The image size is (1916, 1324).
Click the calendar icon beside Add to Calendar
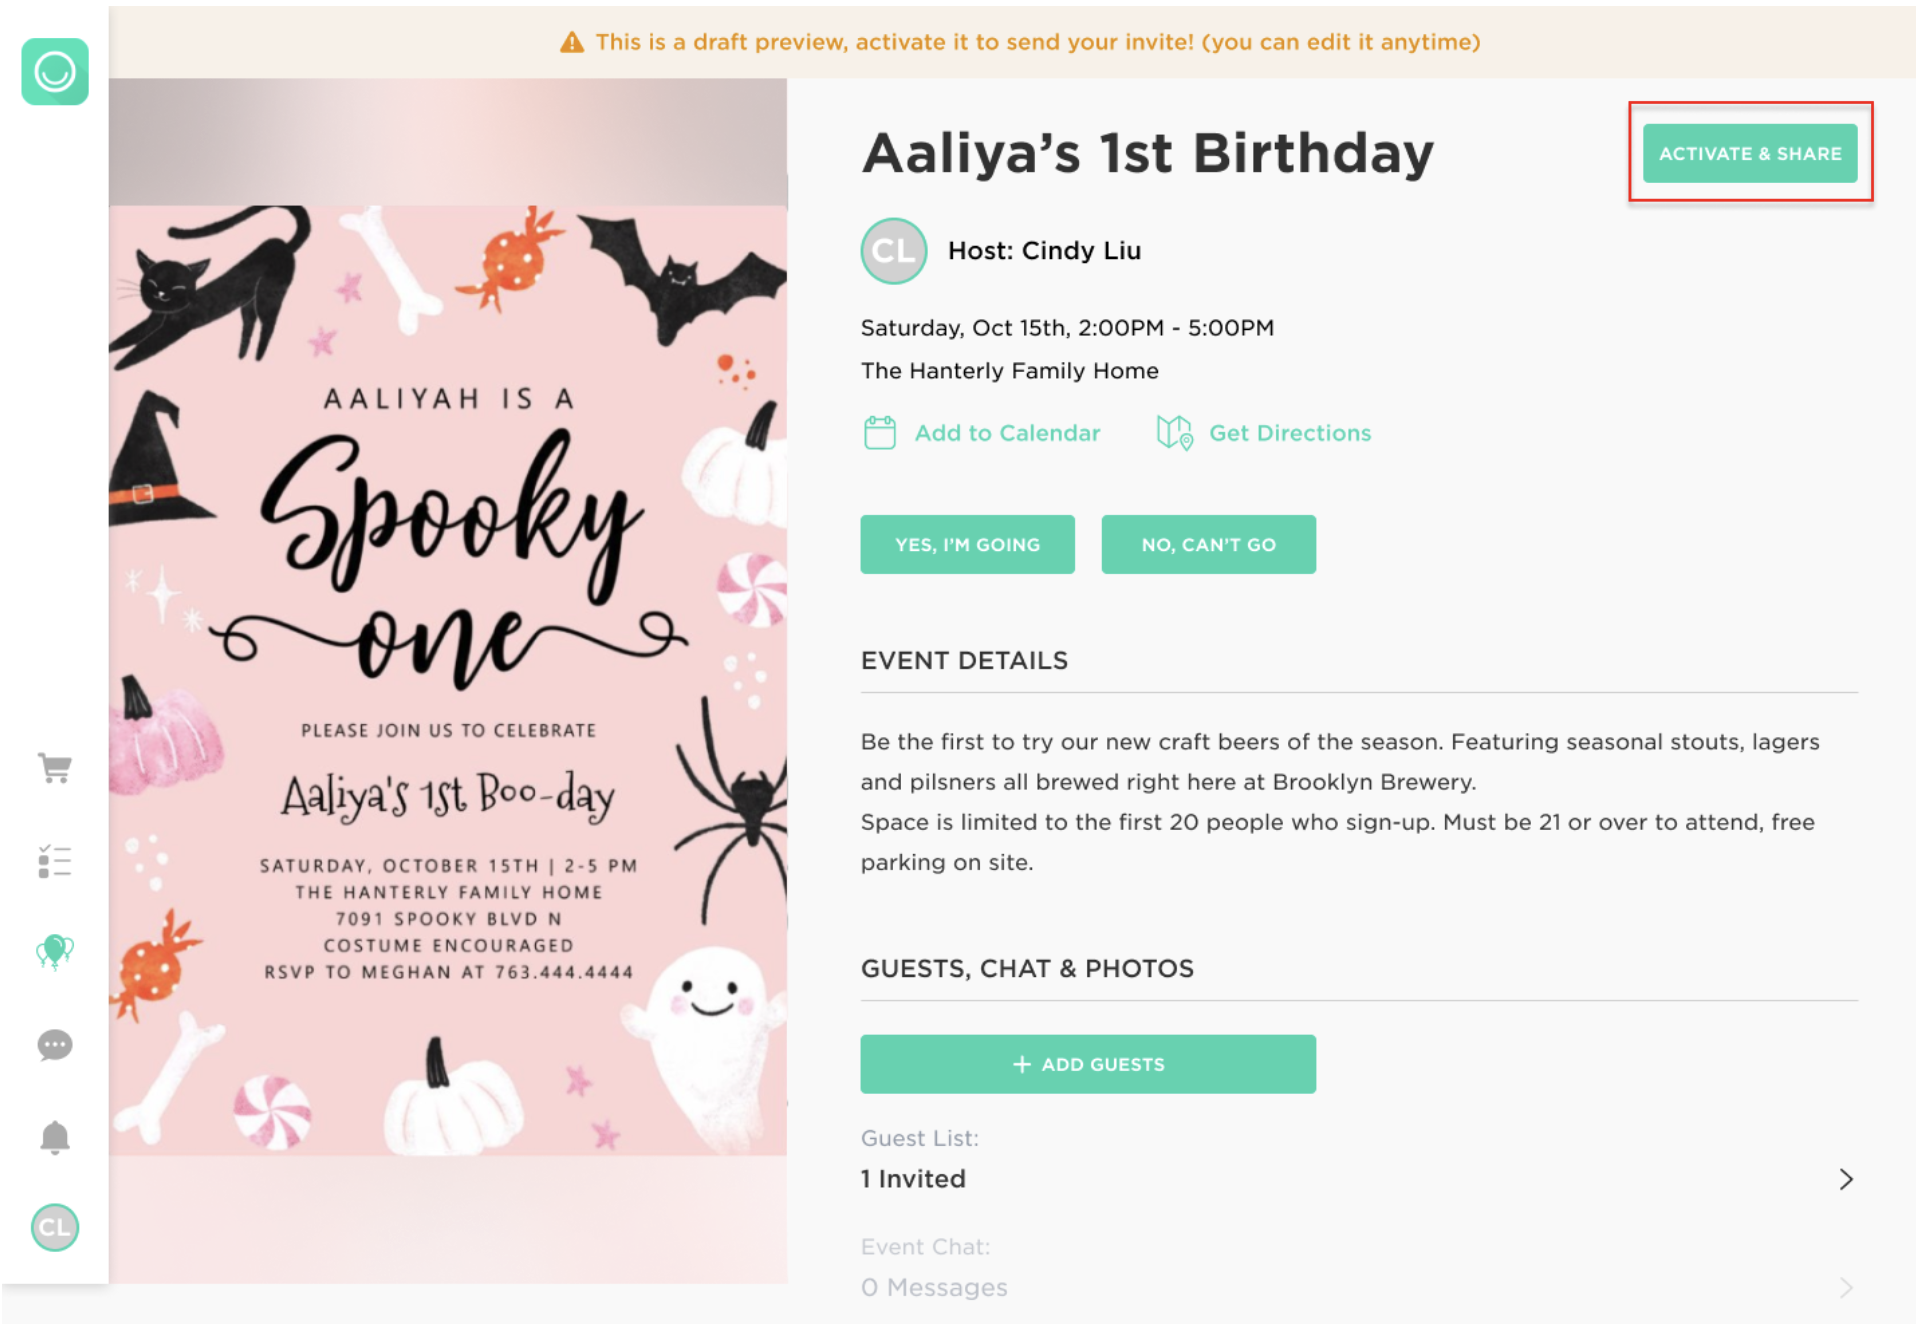(880, 433)
